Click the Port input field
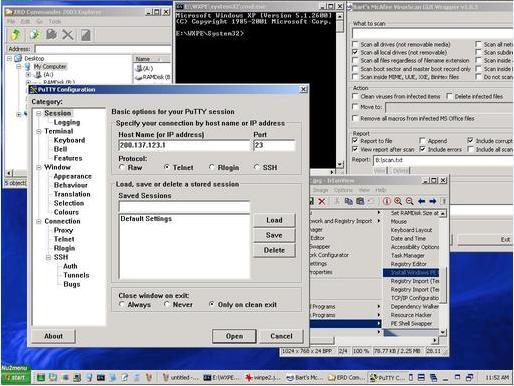 274,145
